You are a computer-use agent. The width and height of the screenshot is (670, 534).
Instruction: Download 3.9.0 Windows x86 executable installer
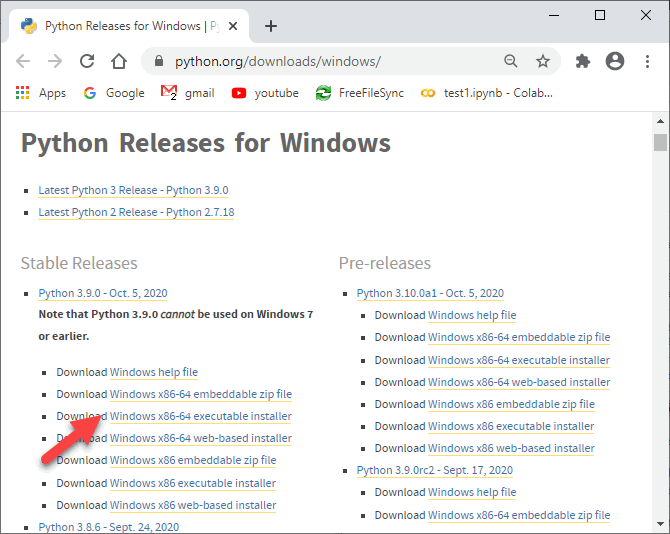point(193,483)
